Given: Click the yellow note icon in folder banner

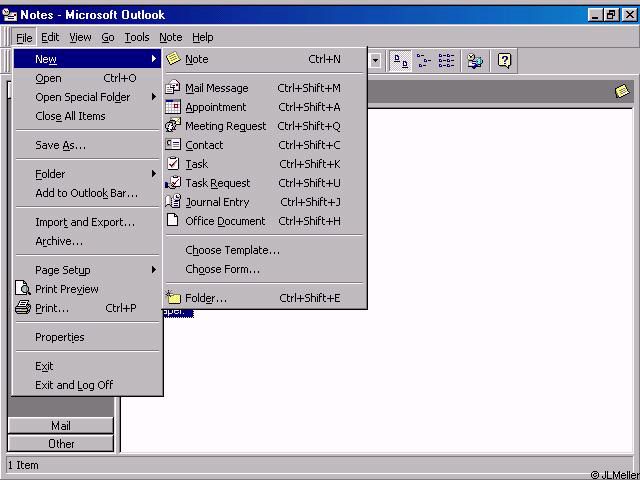Looking at the screenshot, I should click(x=622, y=91).
